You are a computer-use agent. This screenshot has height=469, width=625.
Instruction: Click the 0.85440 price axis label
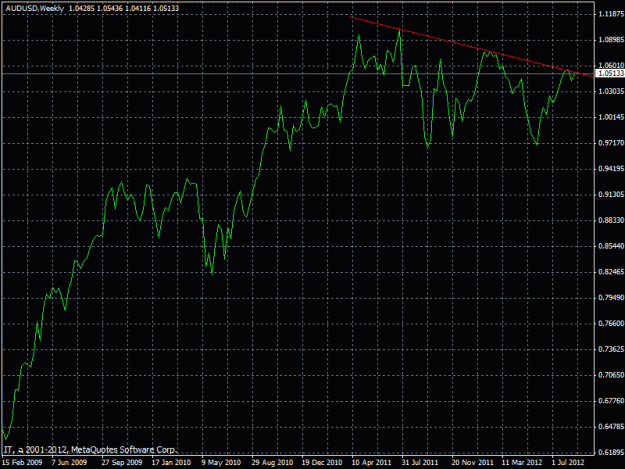pos(611,246)
